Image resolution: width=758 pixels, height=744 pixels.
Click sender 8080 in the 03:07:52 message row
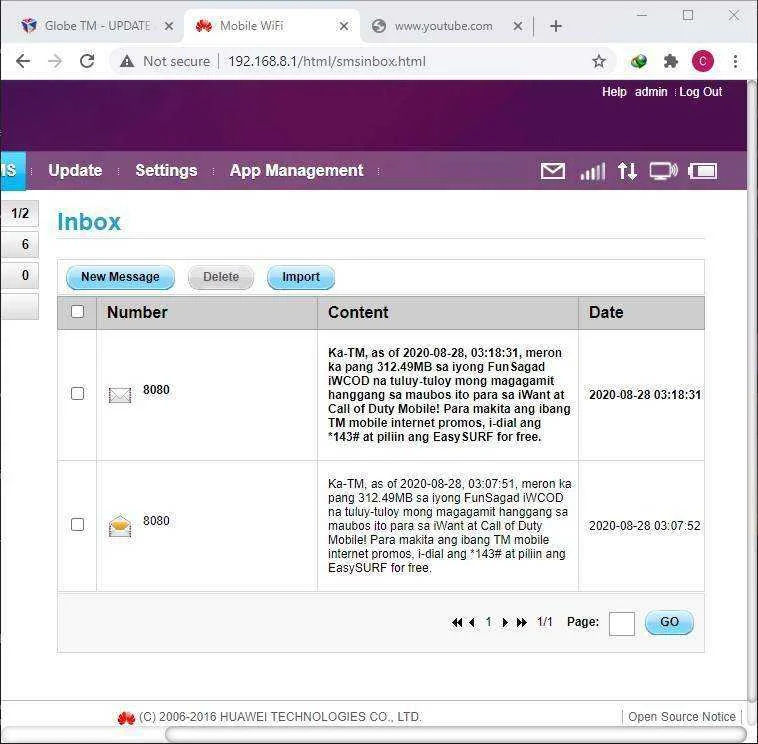156,521
